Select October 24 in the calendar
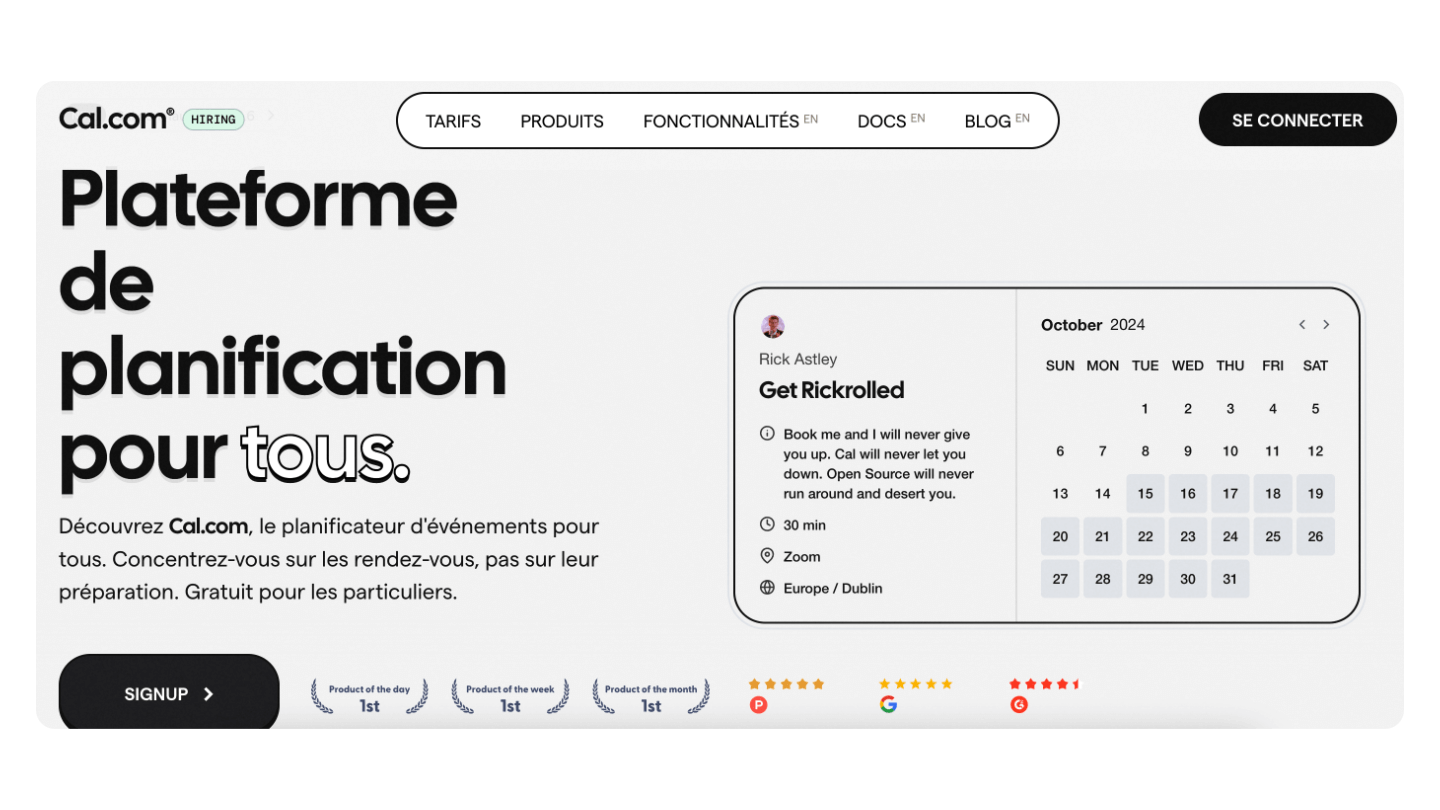Image resolution: width=1440 pixels, height=810 pixels. pos(1230,536)
